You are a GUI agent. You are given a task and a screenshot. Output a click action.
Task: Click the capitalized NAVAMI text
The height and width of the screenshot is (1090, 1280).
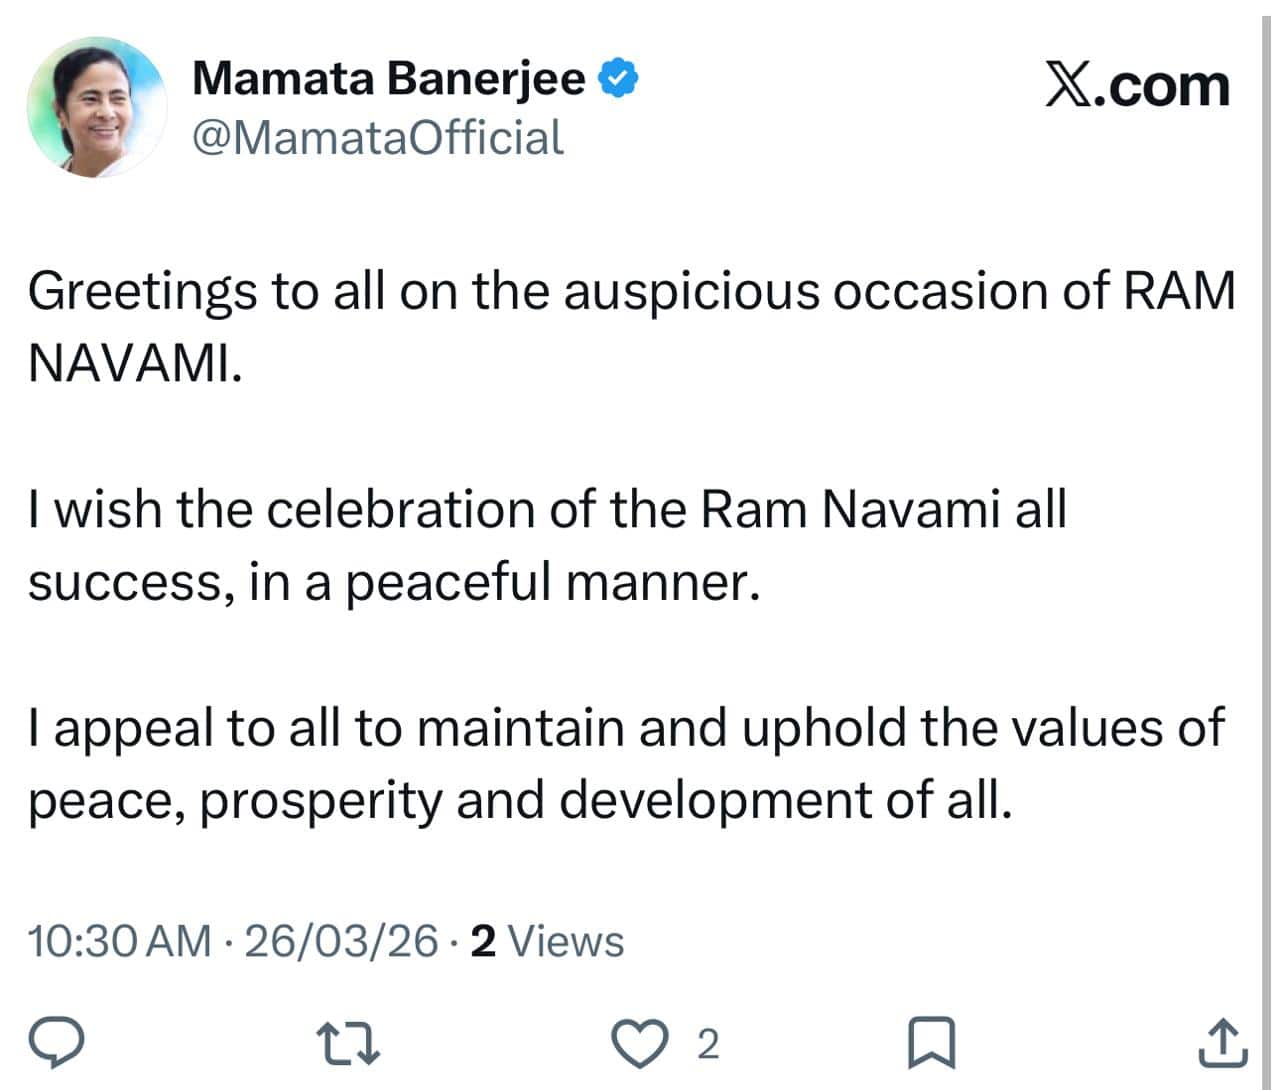[134, 365]
